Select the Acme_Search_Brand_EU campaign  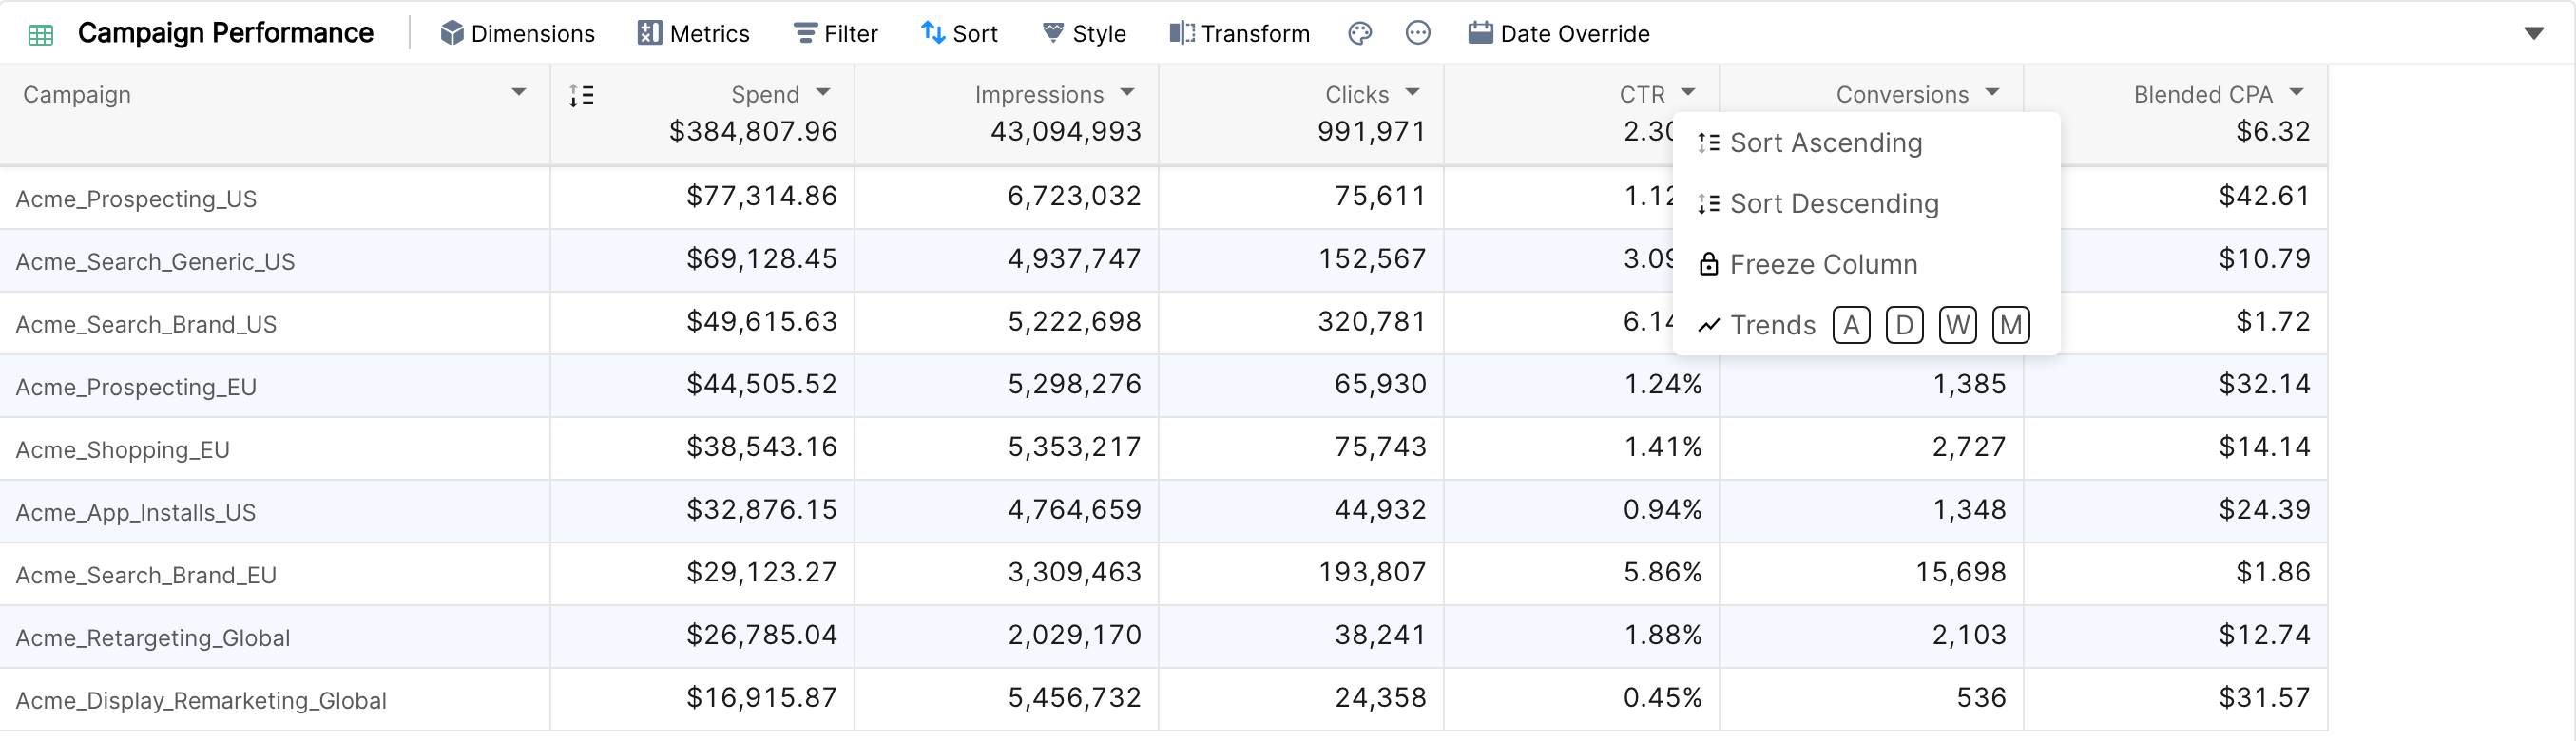point(146,575)
